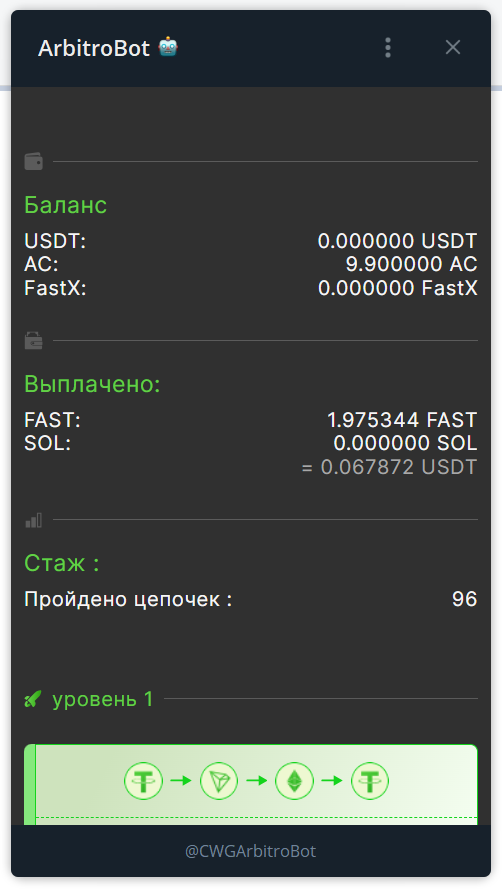Click the уровень 1 label

[x=103, y=699]
